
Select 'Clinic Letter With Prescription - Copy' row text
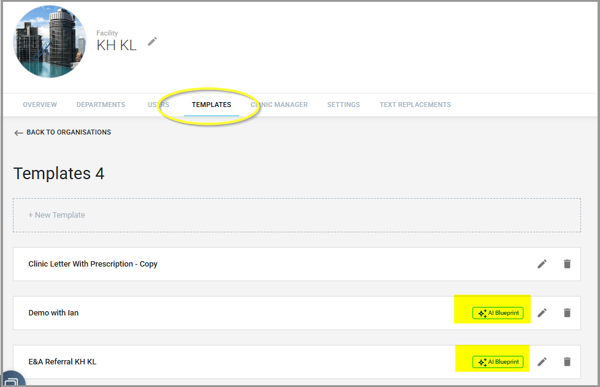pos(93,264)
